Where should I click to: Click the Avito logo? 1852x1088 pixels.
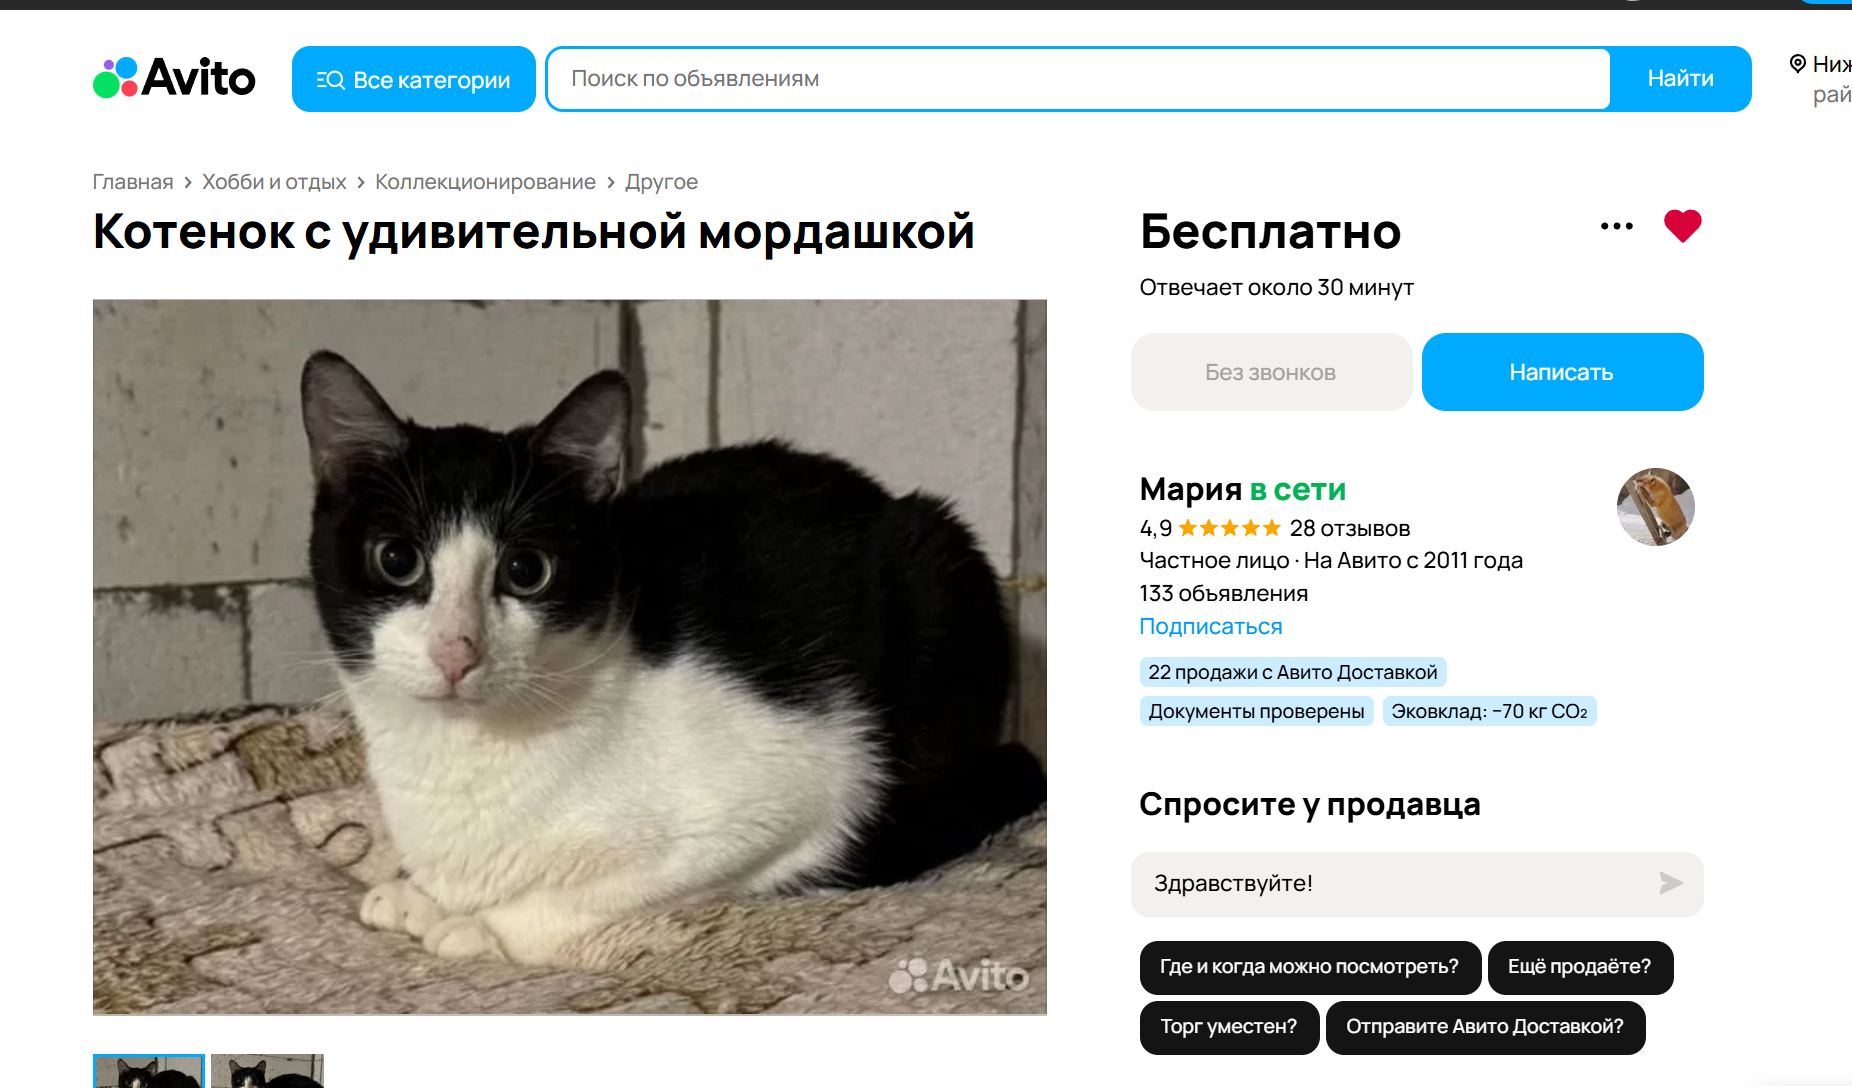[174, 78]
